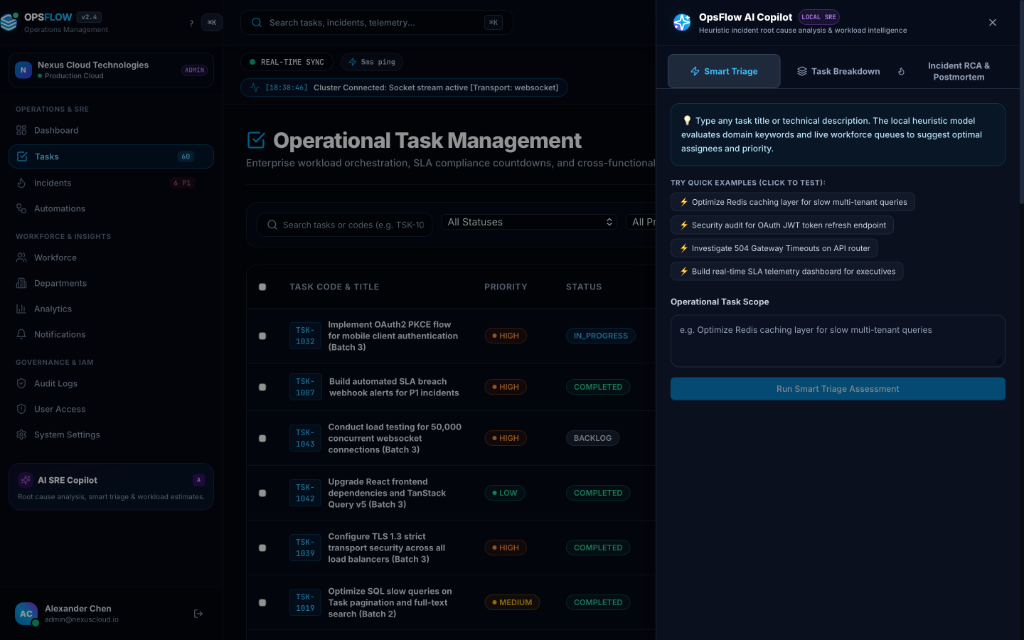Viewport: 1024px width, 640px height.
Task: Open the help question mark icon
Action: pyautogui.click(x=191, y=23)
